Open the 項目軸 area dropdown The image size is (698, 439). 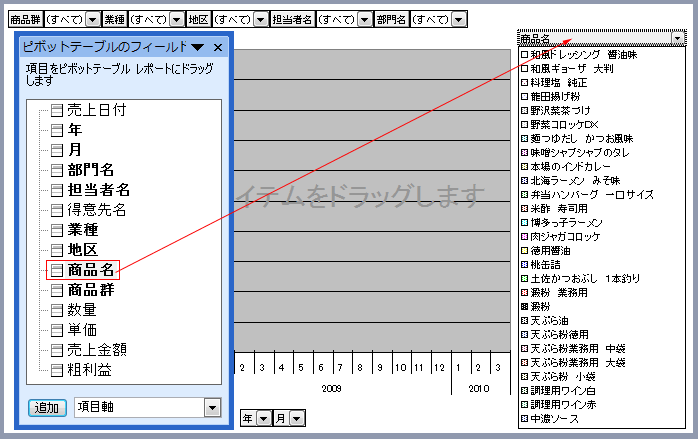(211, 407)
